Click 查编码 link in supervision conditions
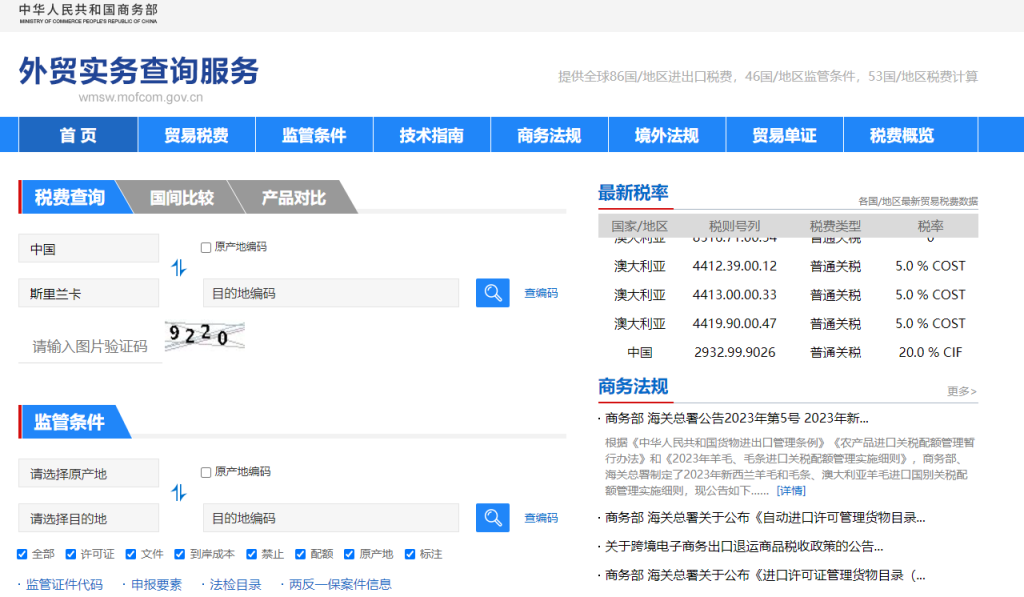The height and width of the screenshot is (597, 1024). coord(541,518)
